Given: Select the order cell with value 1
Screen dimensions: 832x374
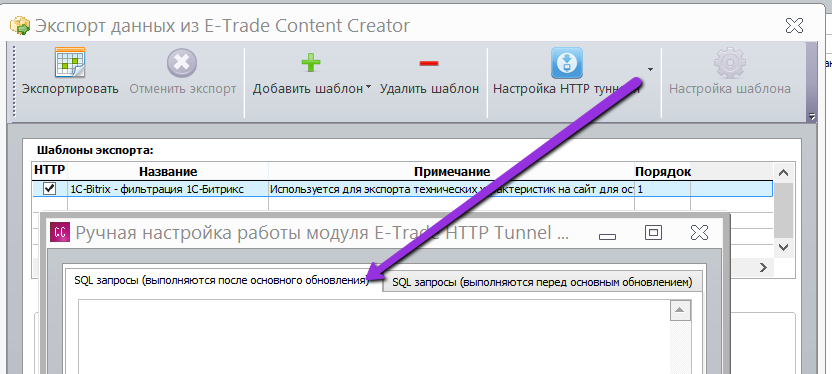Looking at the screenshot, I should point(663,189).
